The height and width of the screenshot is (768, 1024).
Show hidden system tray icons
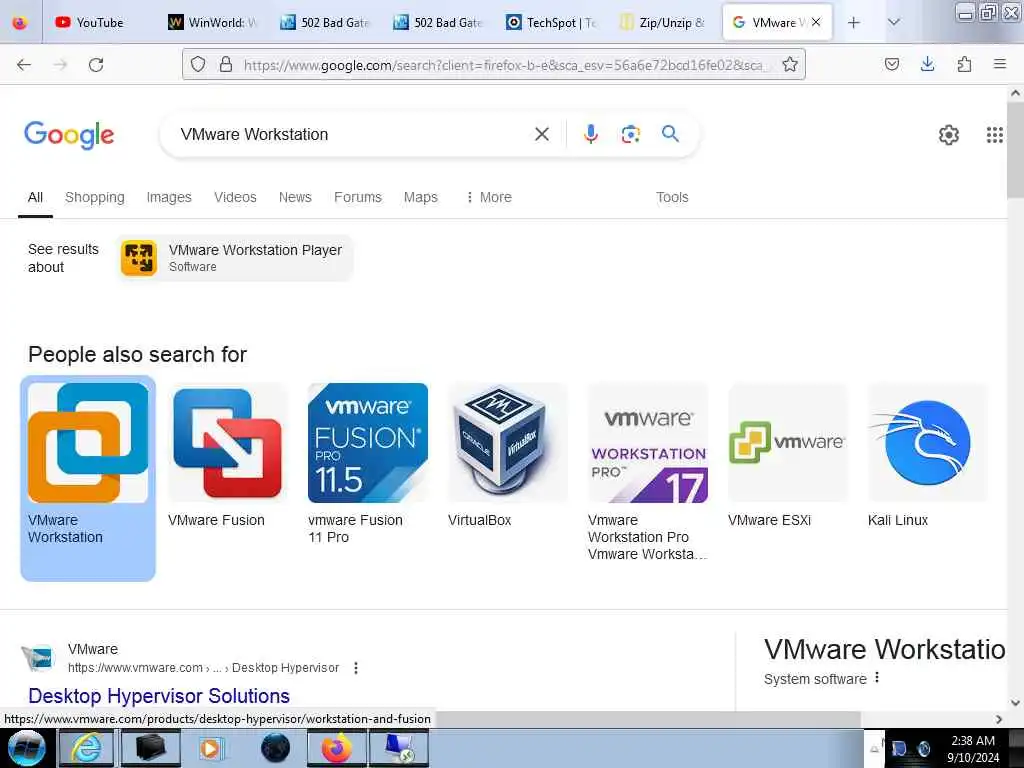coord(873,749)
